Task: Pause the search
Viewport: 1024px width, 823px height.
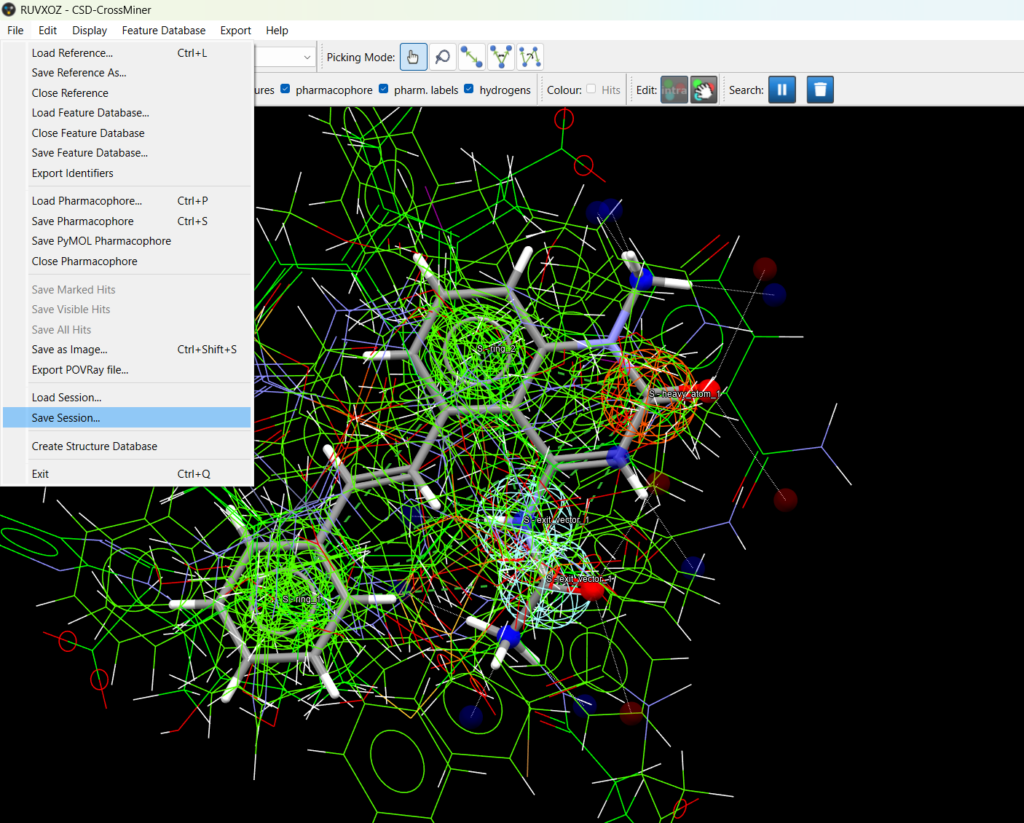Action: 782,90
